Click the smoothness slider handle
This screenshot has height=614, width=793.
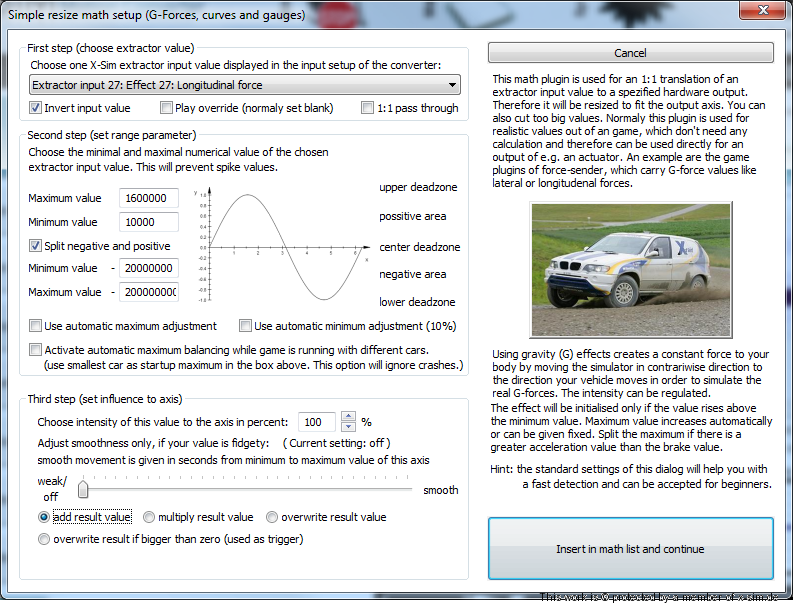tap(83, 489)
